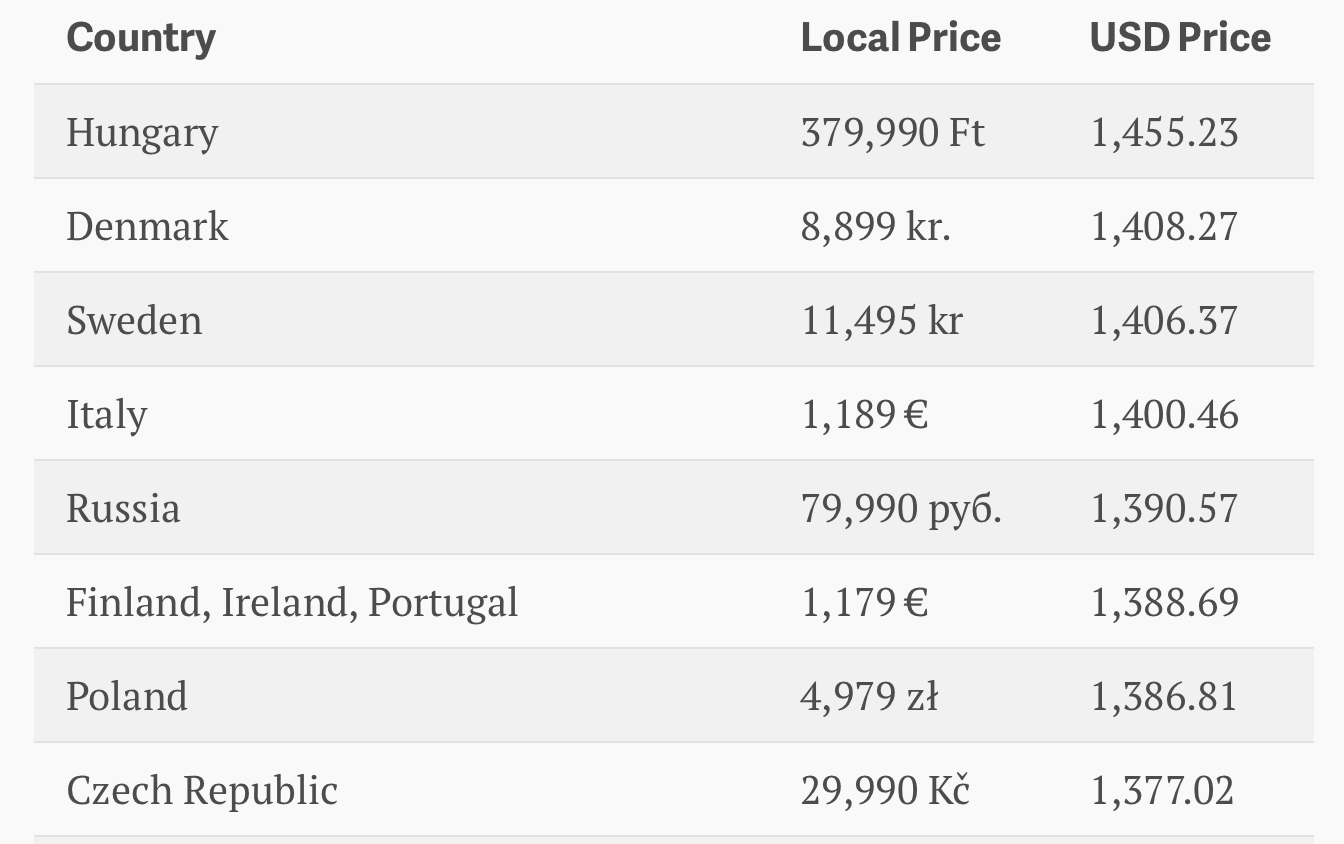Select the USD price 1,388.69
1344x844 pixels.
tap(1164, 603)
